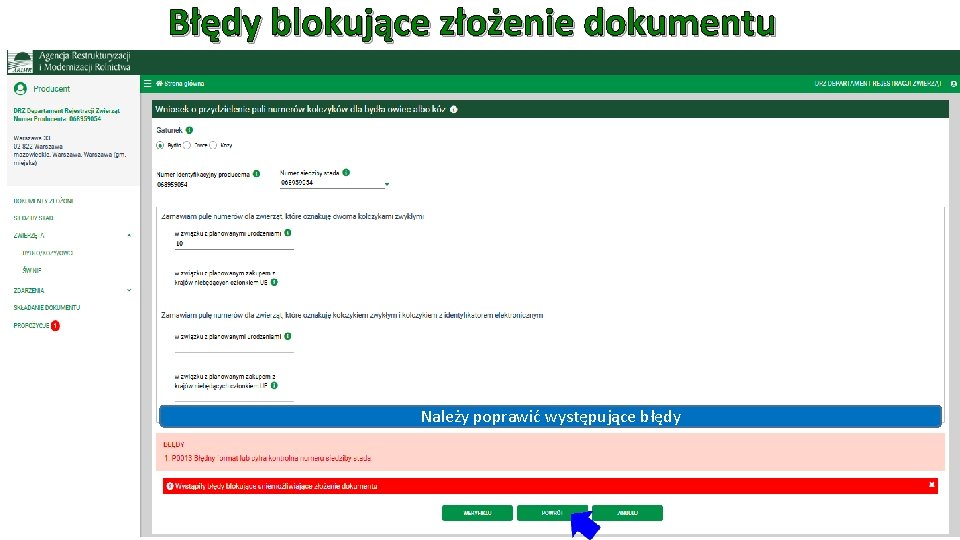Click warning icon in red error bar
This screenshot has width=960, height=540.
170,486
